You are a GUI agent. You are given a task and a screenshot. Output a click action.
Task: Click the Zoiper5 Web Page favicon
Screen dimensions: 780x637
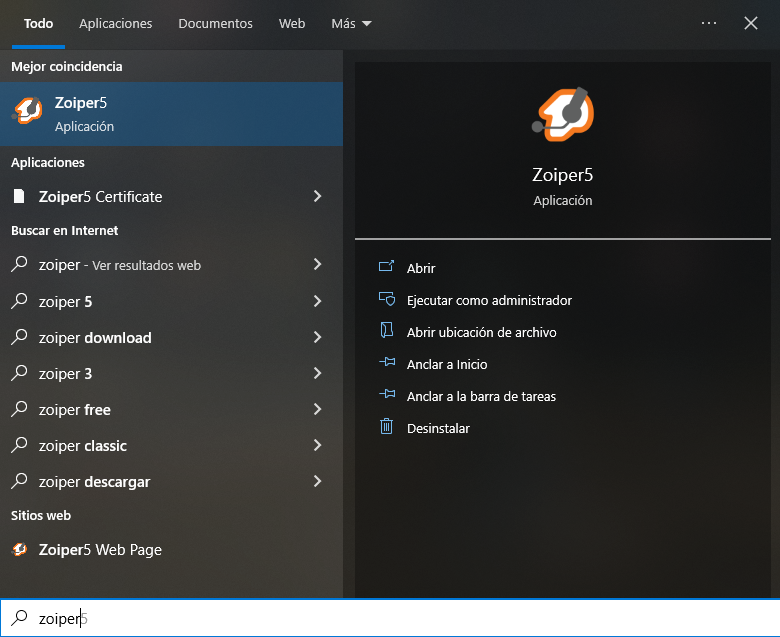pos(19,549)
